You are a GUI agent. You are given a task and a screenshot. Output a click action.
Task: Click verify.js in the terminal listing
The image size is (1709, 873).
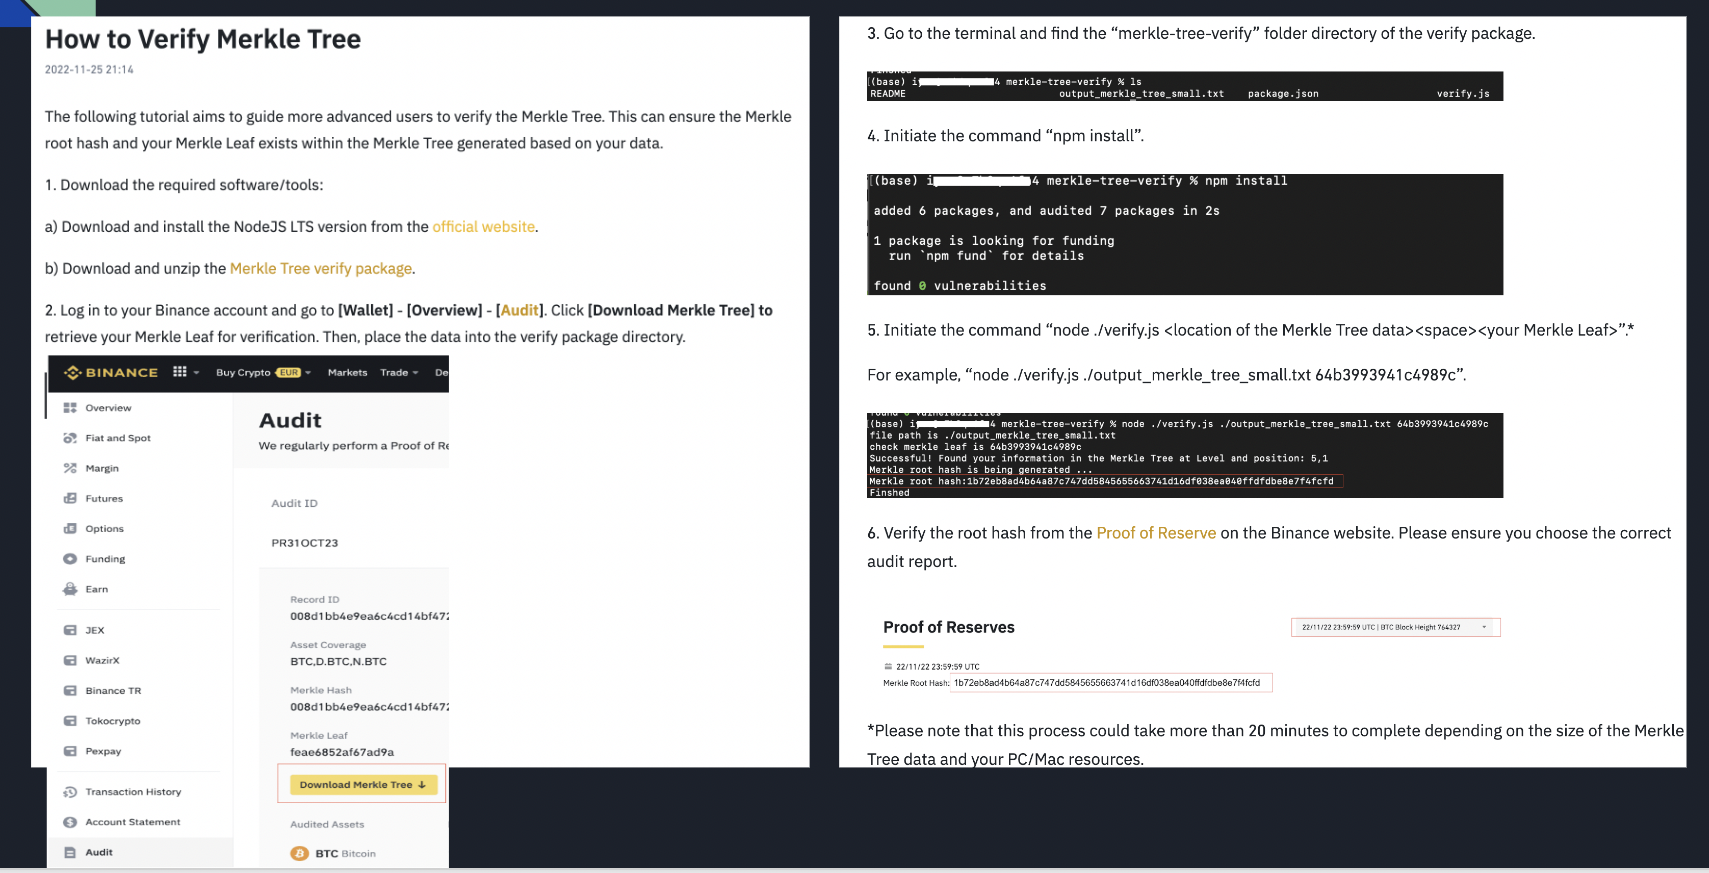pos(1463,94)
